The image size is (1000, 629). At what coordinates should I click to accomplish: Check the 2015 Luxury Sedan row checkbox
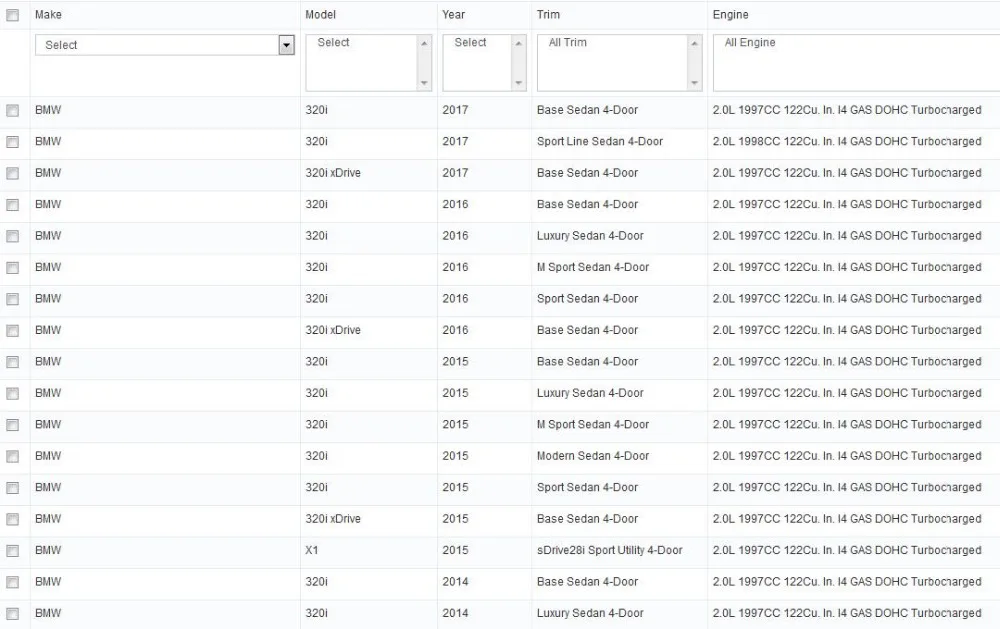click(12, 394)
